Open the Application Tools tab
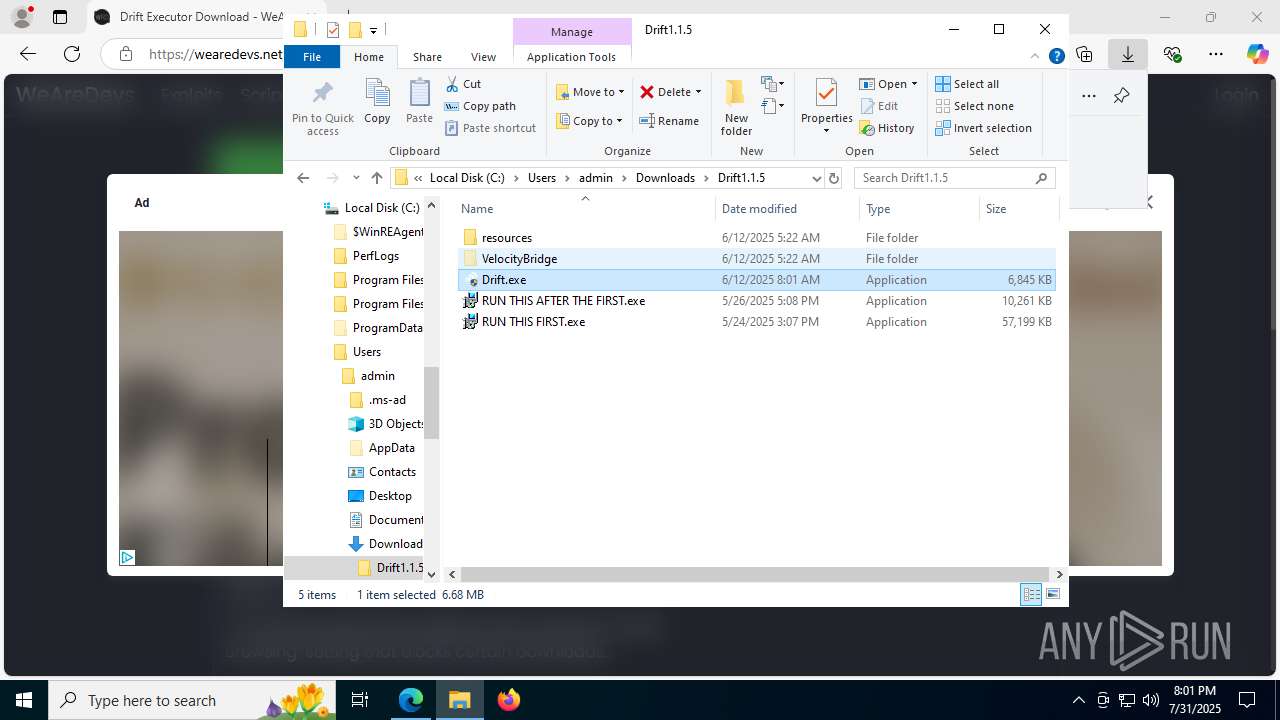This screenshot has width=1280, height=720. coord(571,57)
